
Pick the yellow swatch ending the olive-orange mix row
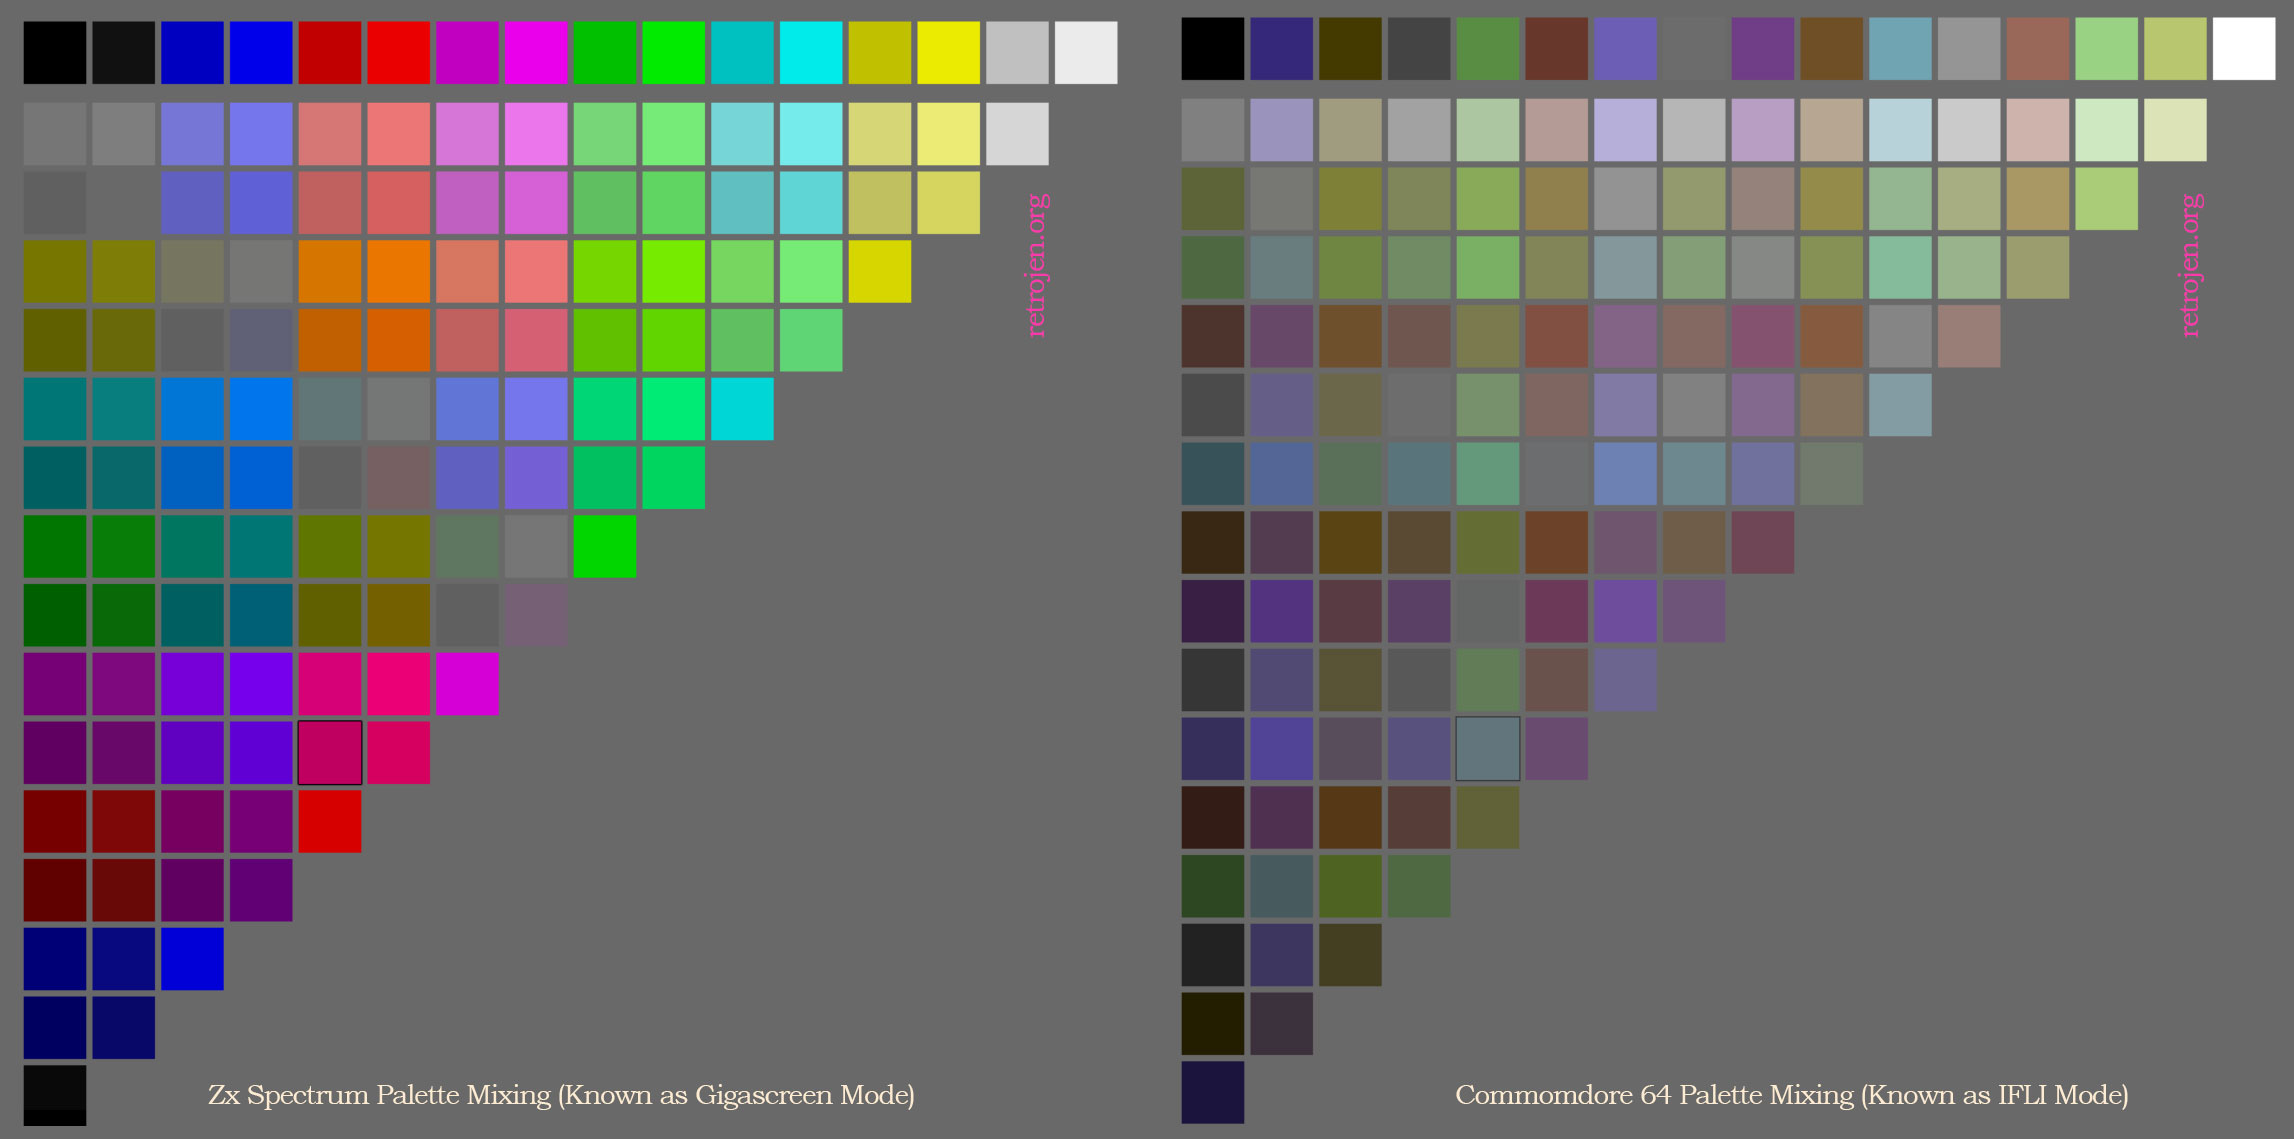[880, 271]
